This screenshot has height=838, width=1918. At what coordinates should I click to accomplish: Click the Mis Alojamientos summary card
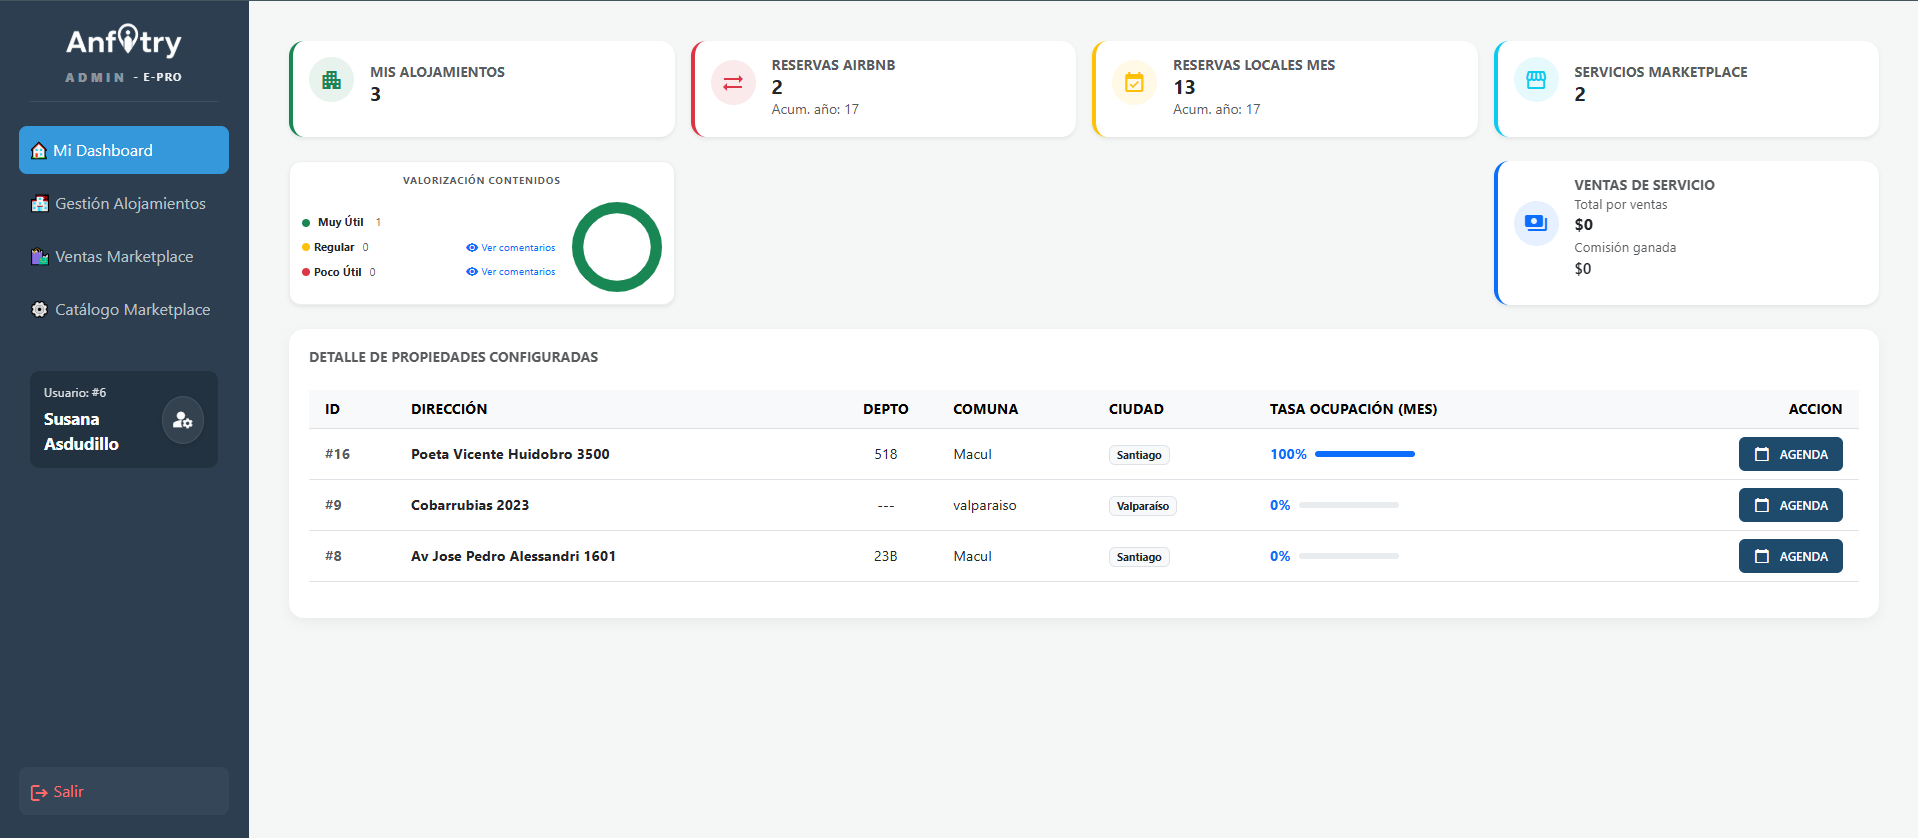(x=482, y=89)
